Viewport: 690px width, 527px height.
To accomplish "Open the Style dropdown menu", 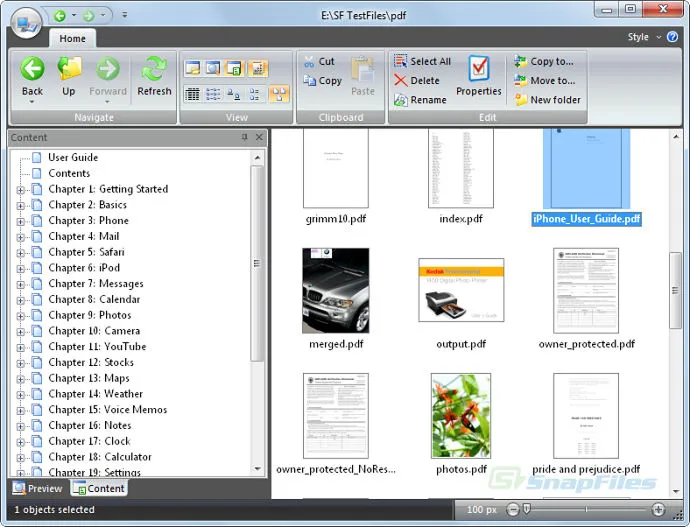I will click(x=644, y=37).
